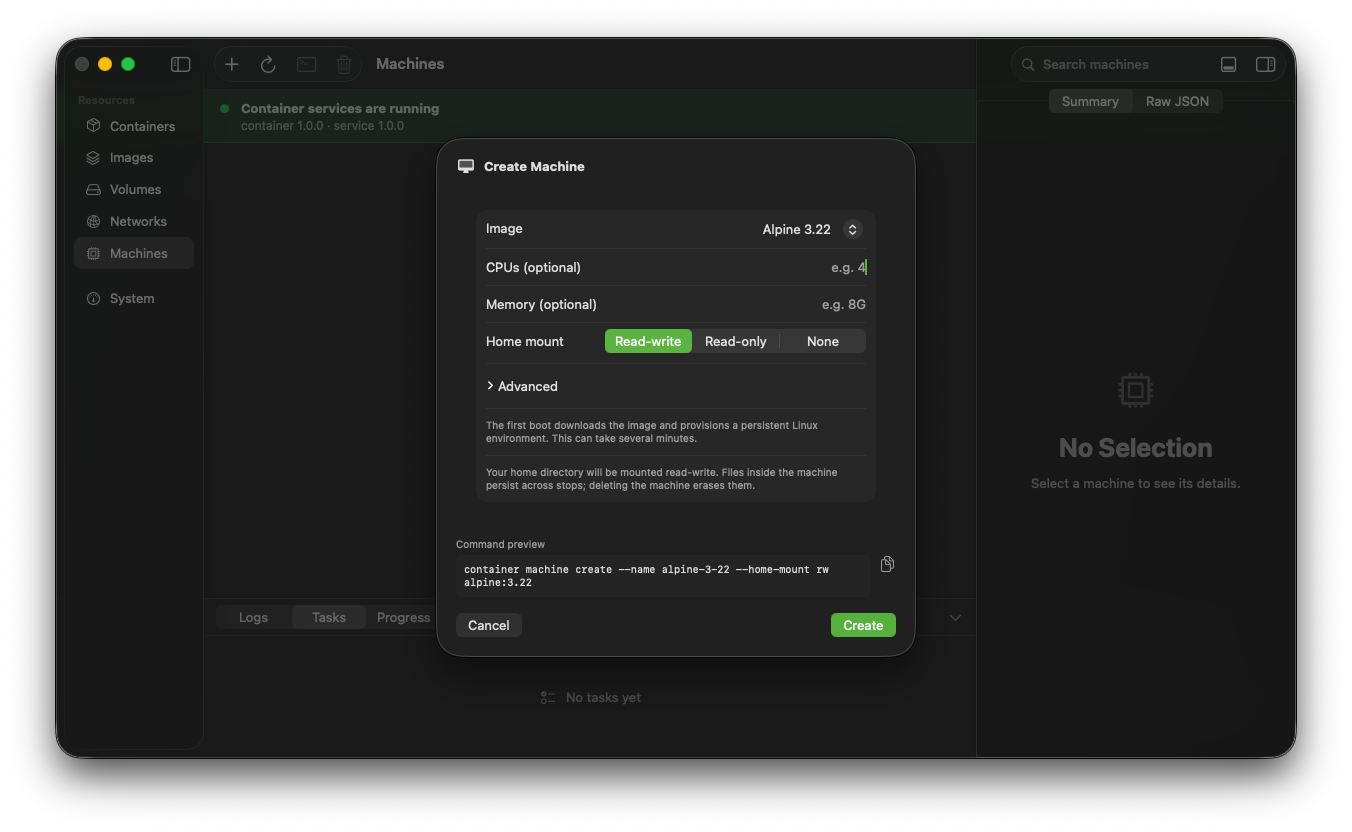Viewport: 1352px width, 832px height.
Task: Click the green Create button
Action: [x=863, y=625]
